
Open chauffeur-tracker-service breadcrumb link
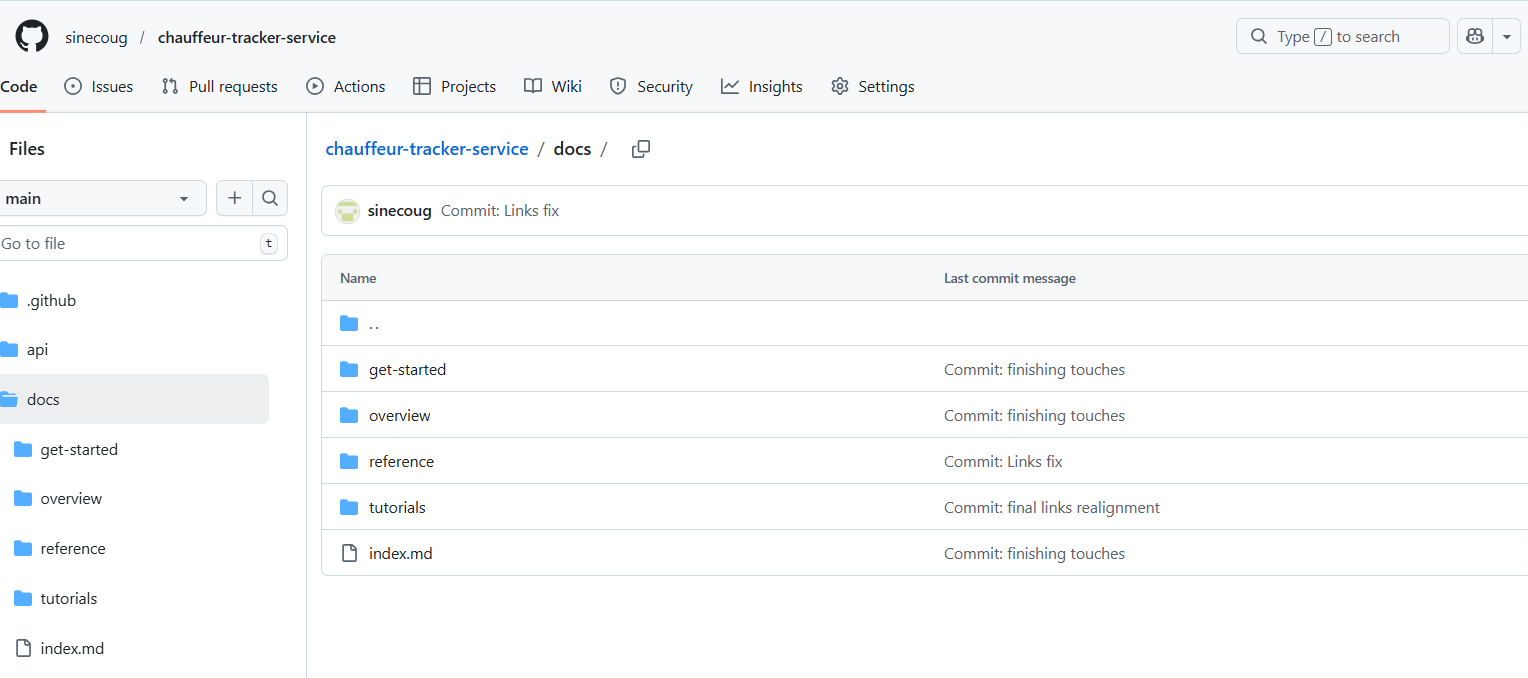(x=427, y=149)
